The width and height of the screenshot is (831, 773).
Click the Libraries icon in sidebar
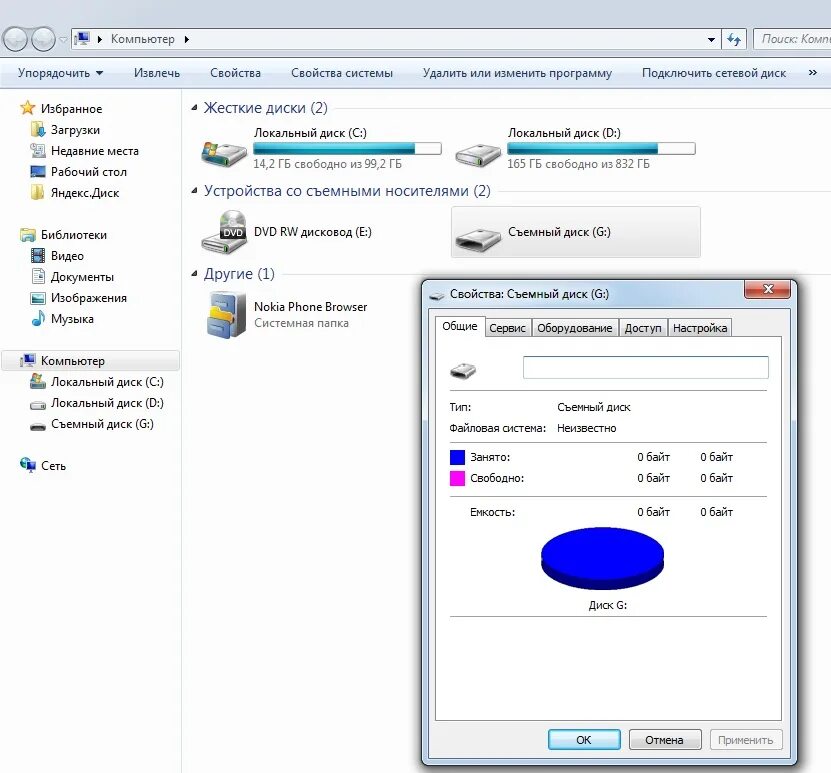pos(28,235)
